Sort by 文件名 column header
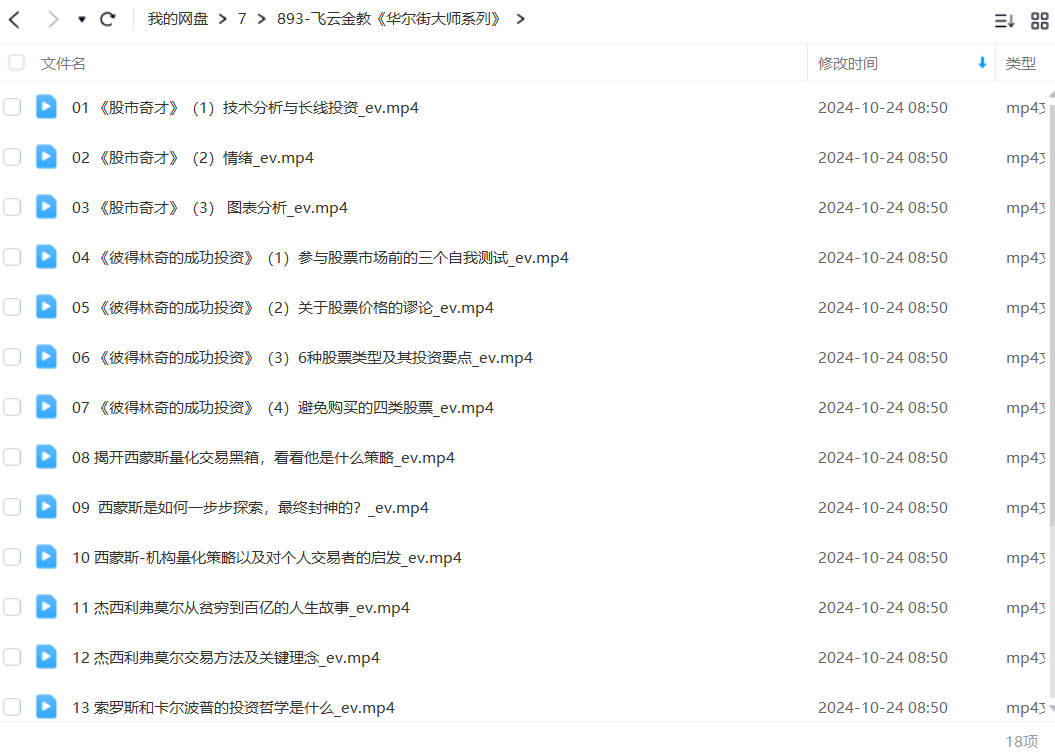Image resolution: width=1055 pixels, height=752 pixels. (63, 64)
